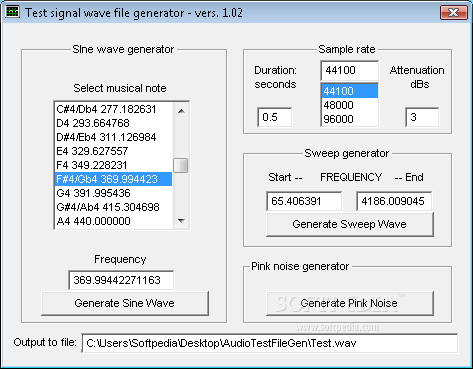Image resolution: width=473 pixels, height=369 pixels.
Task: Click the Attenuation dBs field showing 3
Action: 422,117
